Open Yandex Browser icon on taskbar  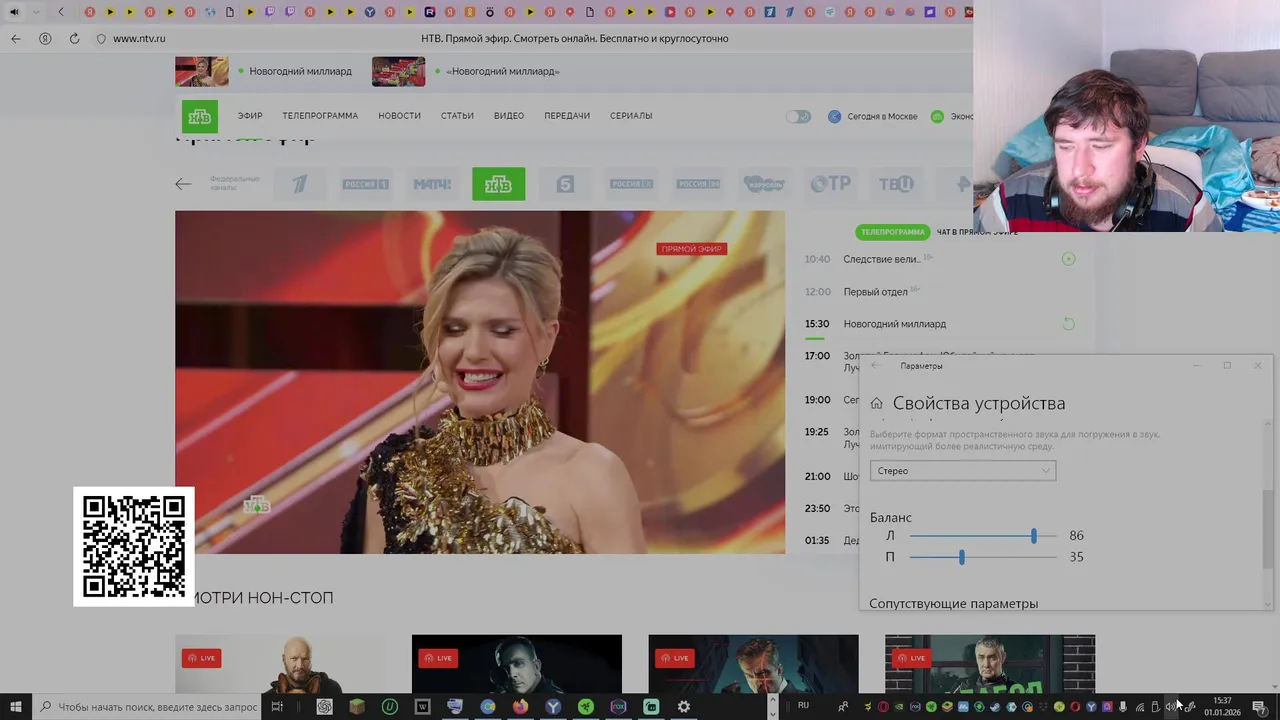(x=553, y=707)
